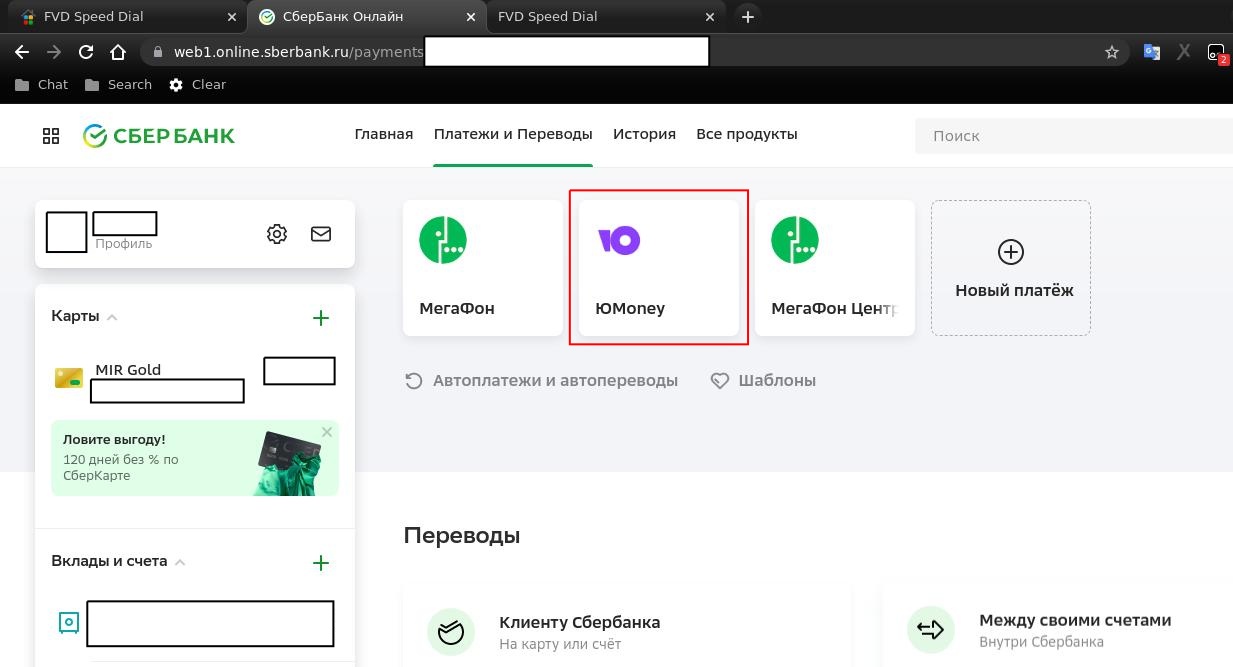Screen dimensions: 1233x667
Task: Select the МегаФон payment icon
Action: point(442,239)
